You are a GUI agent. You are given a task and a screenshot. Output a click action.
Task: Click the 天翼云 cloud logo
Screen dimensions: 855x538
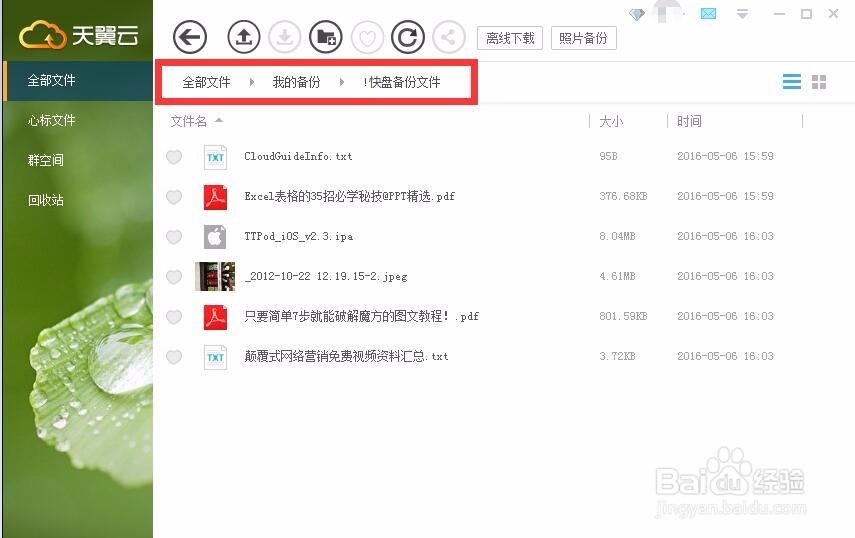point(78,35)
